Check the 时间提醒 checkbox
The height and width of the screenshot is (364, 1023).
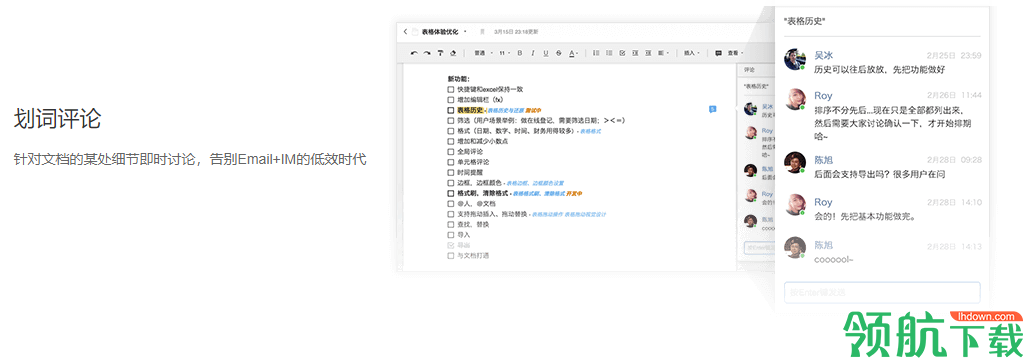[x=450, y=172]
